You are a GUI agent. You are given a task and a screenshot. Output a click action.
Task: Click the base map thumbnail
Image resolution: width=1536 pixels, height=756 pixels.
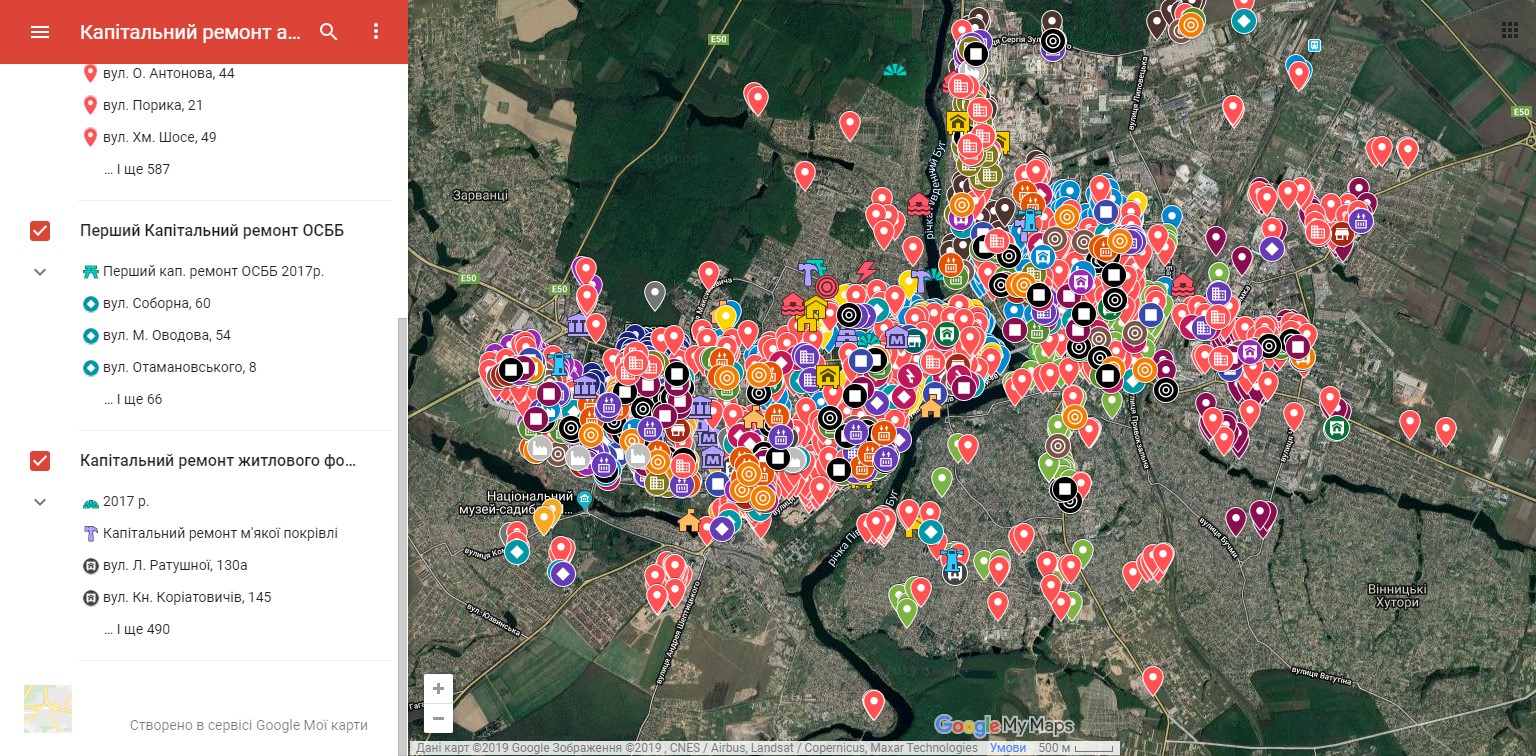(x=48, y=709)
